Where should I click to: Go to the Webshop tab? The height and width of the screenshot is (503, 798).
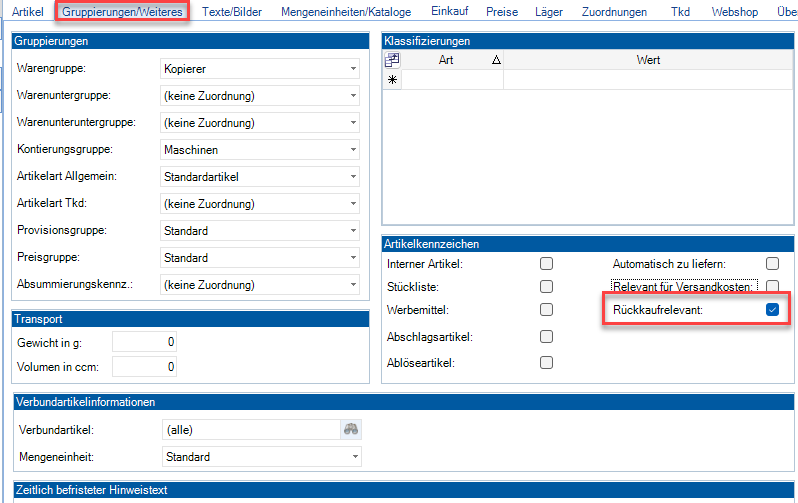pos(733,13)
